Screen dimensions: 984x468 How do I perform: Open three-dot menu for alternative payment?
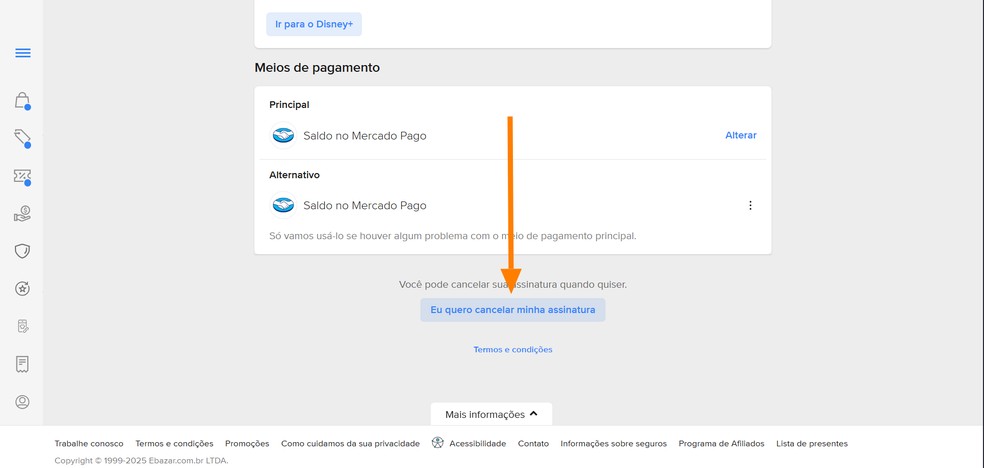[750, 205]
